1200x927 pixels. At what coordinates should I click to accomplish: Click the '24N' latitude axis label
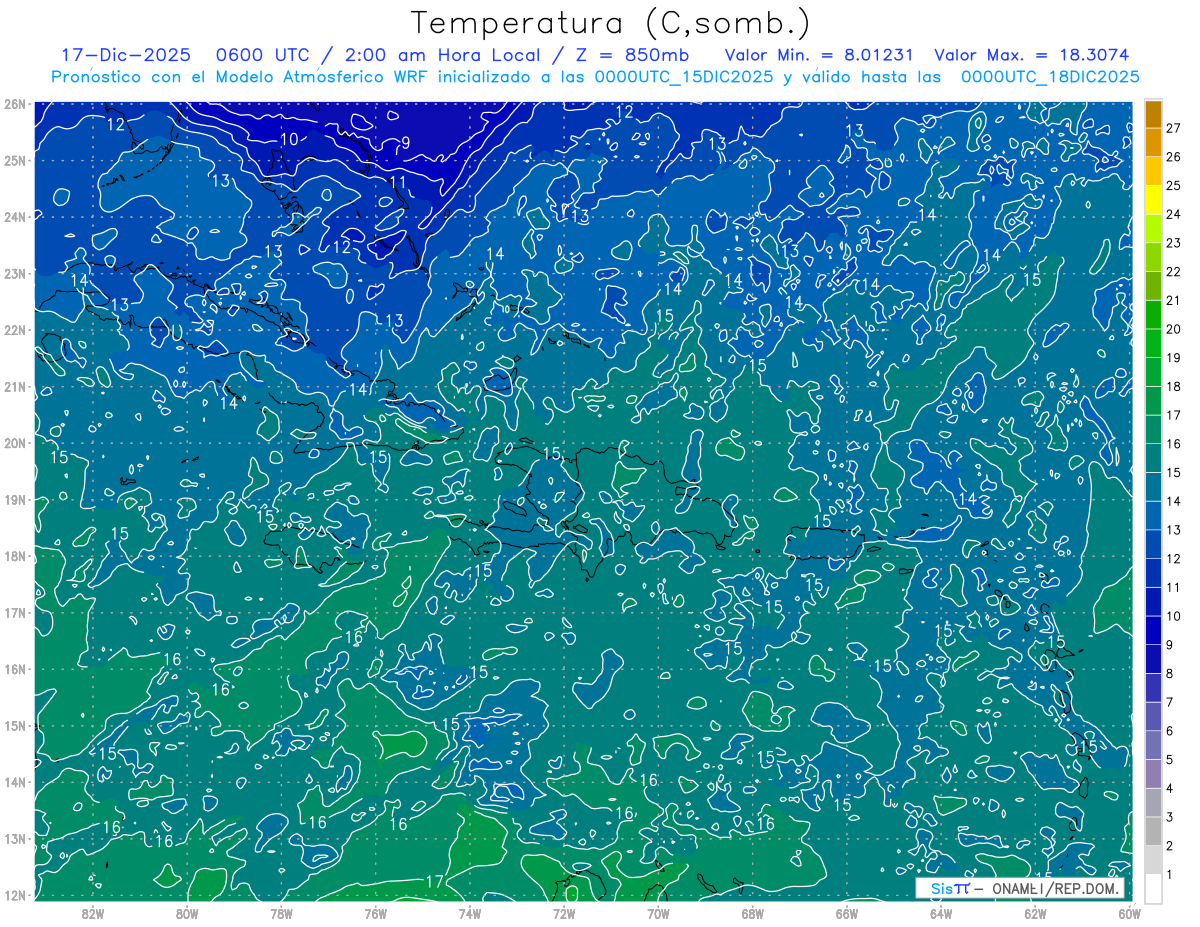(x=14, y=216)
